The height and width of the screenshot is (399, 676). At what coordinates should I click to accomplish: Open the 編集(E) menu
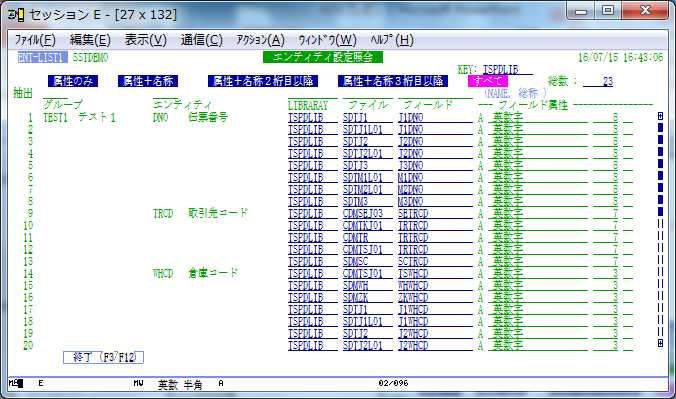click(x=90, y=40)
